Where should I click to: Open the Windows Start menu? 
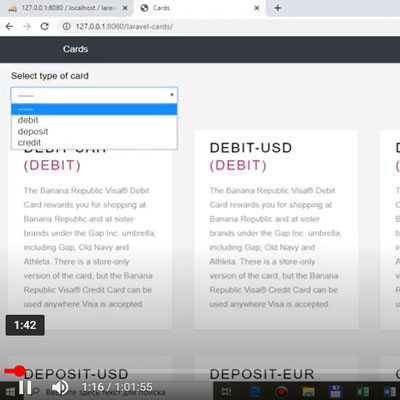coord(10,392)
